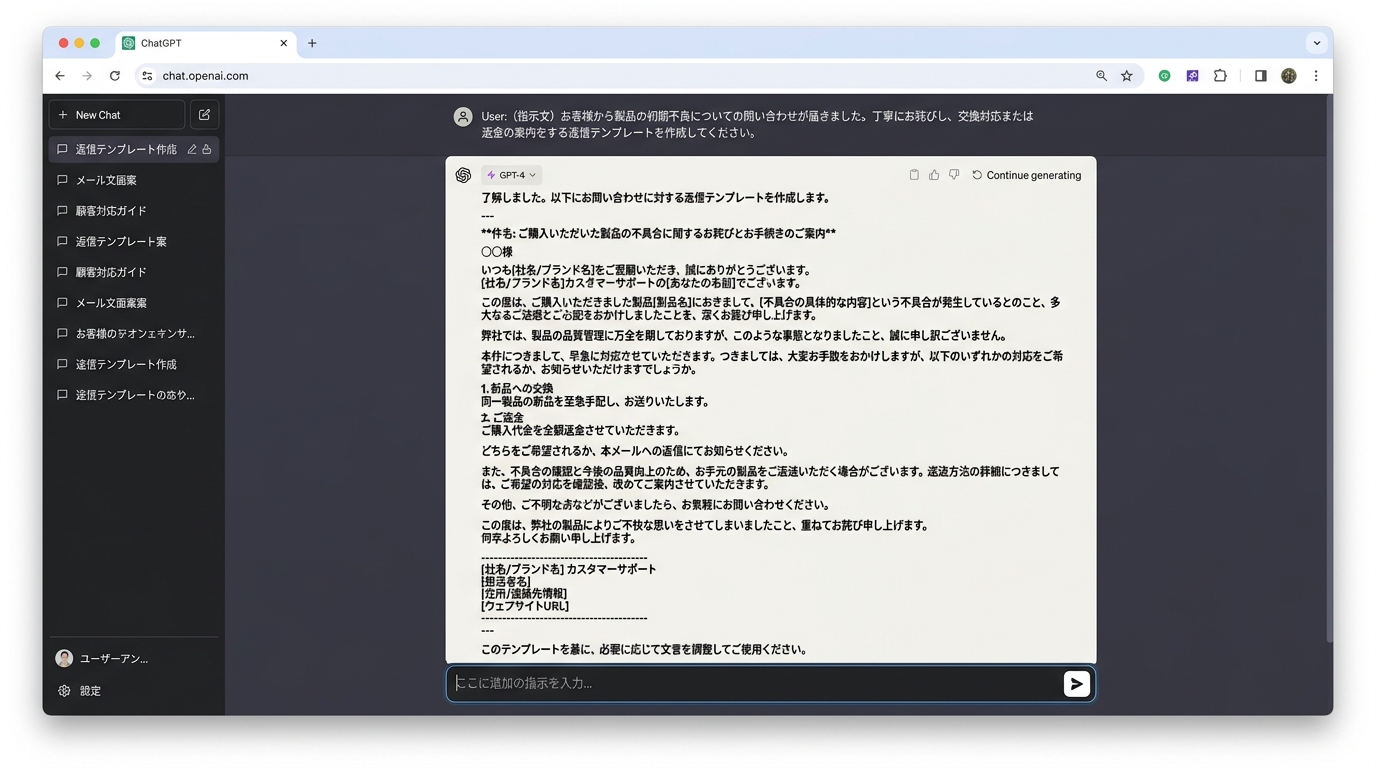Click the thumbs down icon on response
The width and height of the screenshot is (1376, 768).
tap(954, 175)
